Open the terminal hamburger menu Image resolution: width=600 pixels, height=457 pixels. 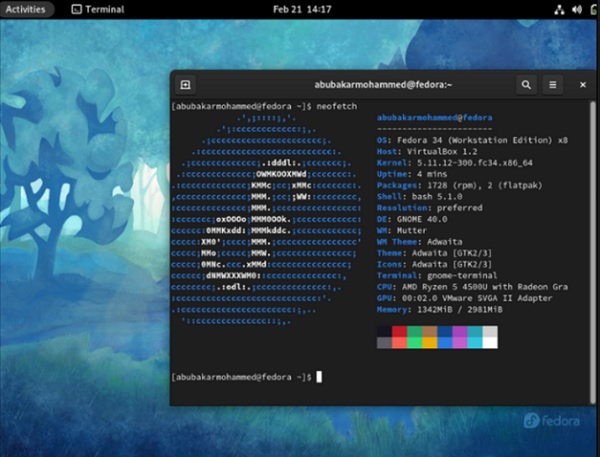[x=552, y=85]
